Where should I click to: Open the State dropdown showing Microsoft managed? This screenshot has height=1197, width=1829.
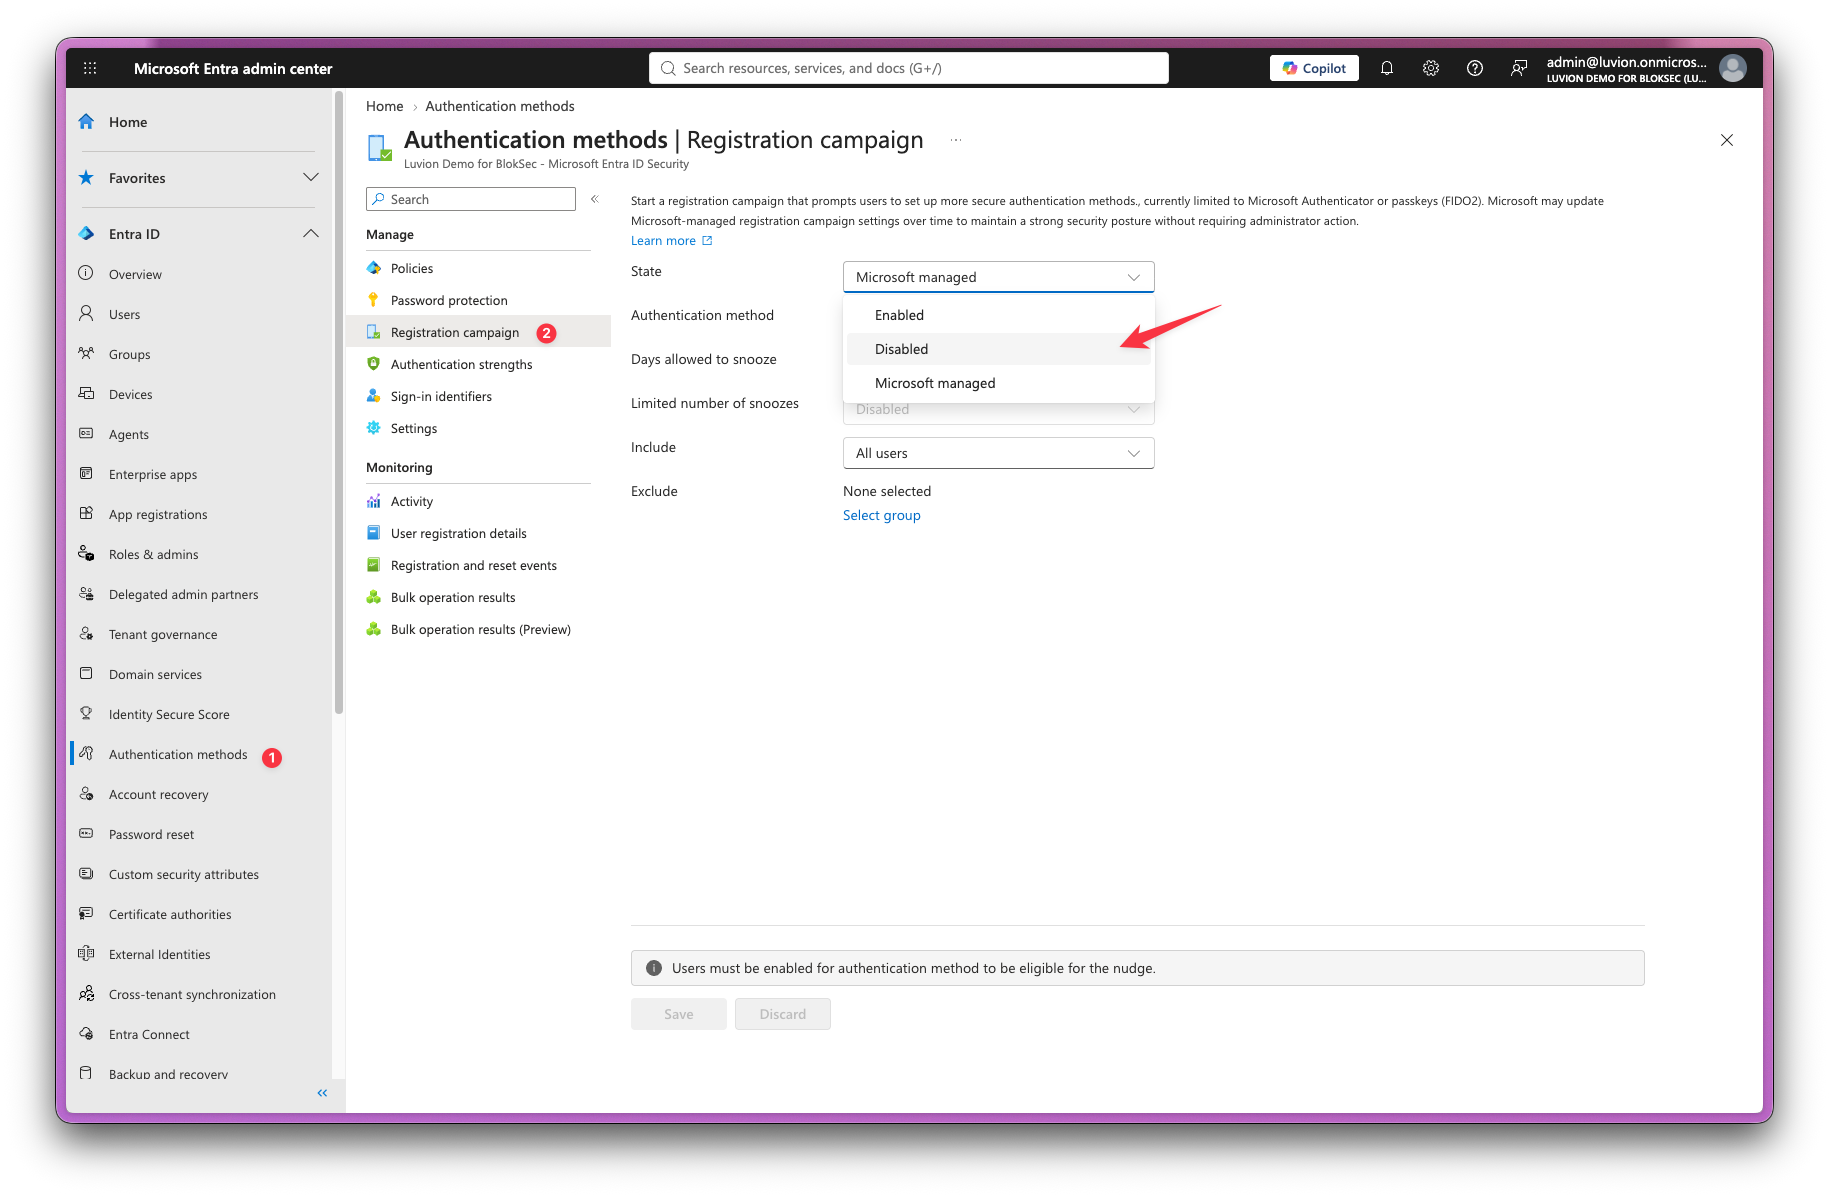point(998,277)
